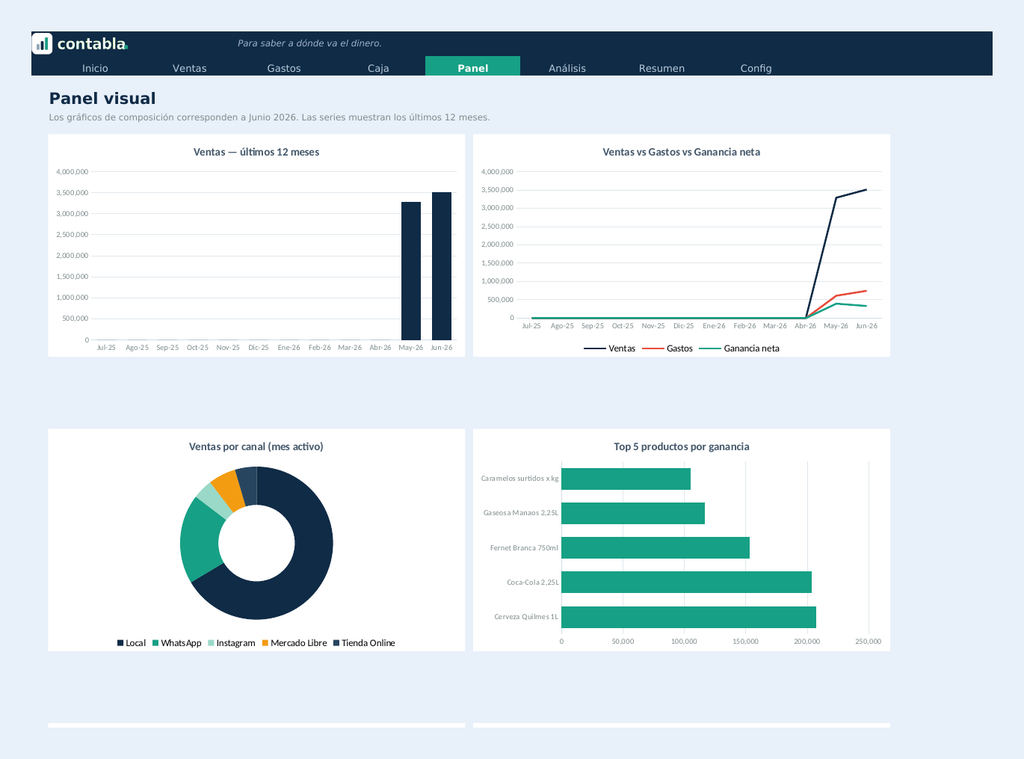Viewport: 1024px width, 759px height.
Task: Click the Mercado Libre legend swatch
Action: click(x=265, y=643)
